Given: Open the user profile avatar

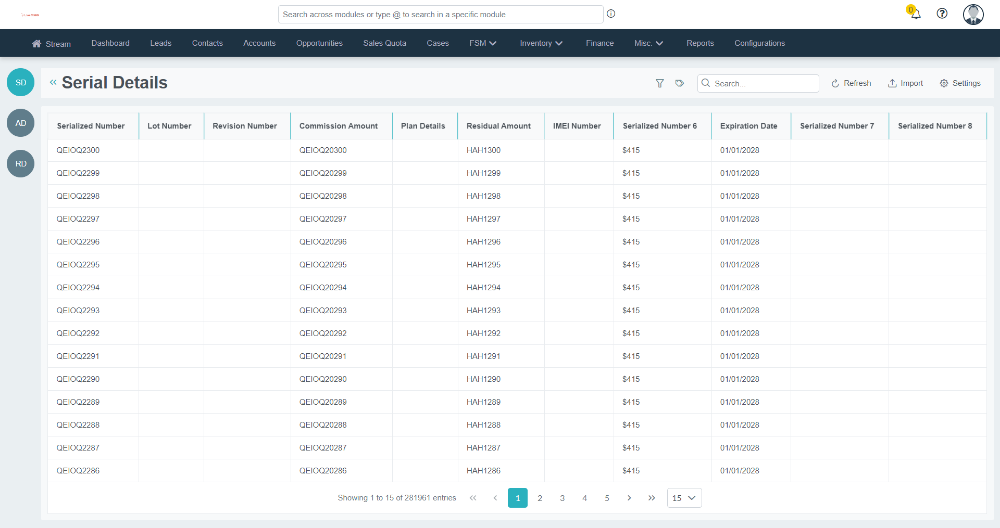Looking at the screenshot, I should click(x=973, y=14).
